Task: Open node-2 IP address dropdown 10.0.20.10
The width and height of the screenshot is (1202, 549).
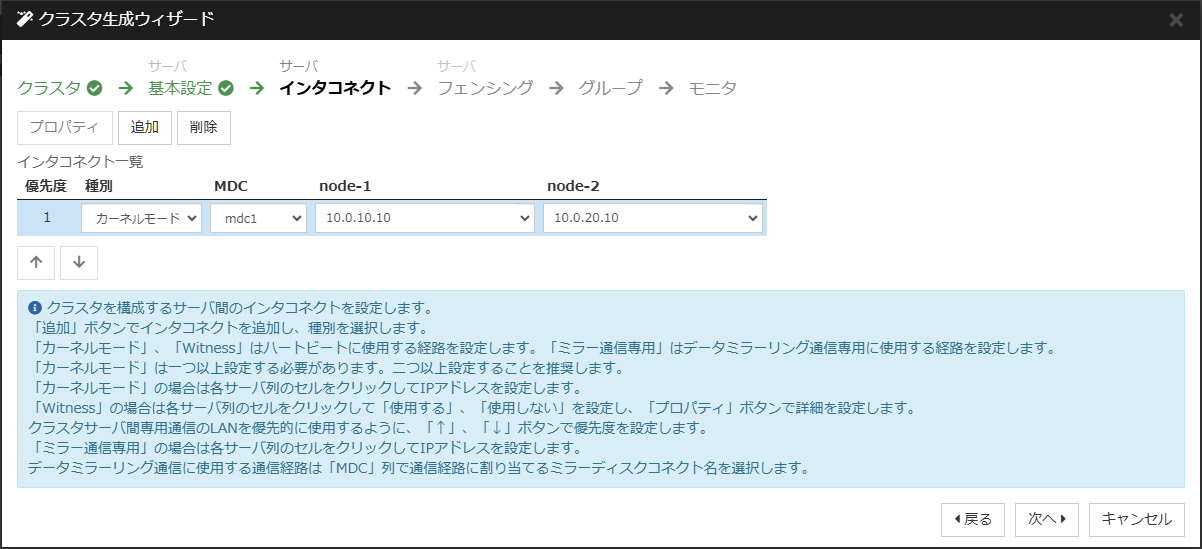Action: click(x=652, y=218)
